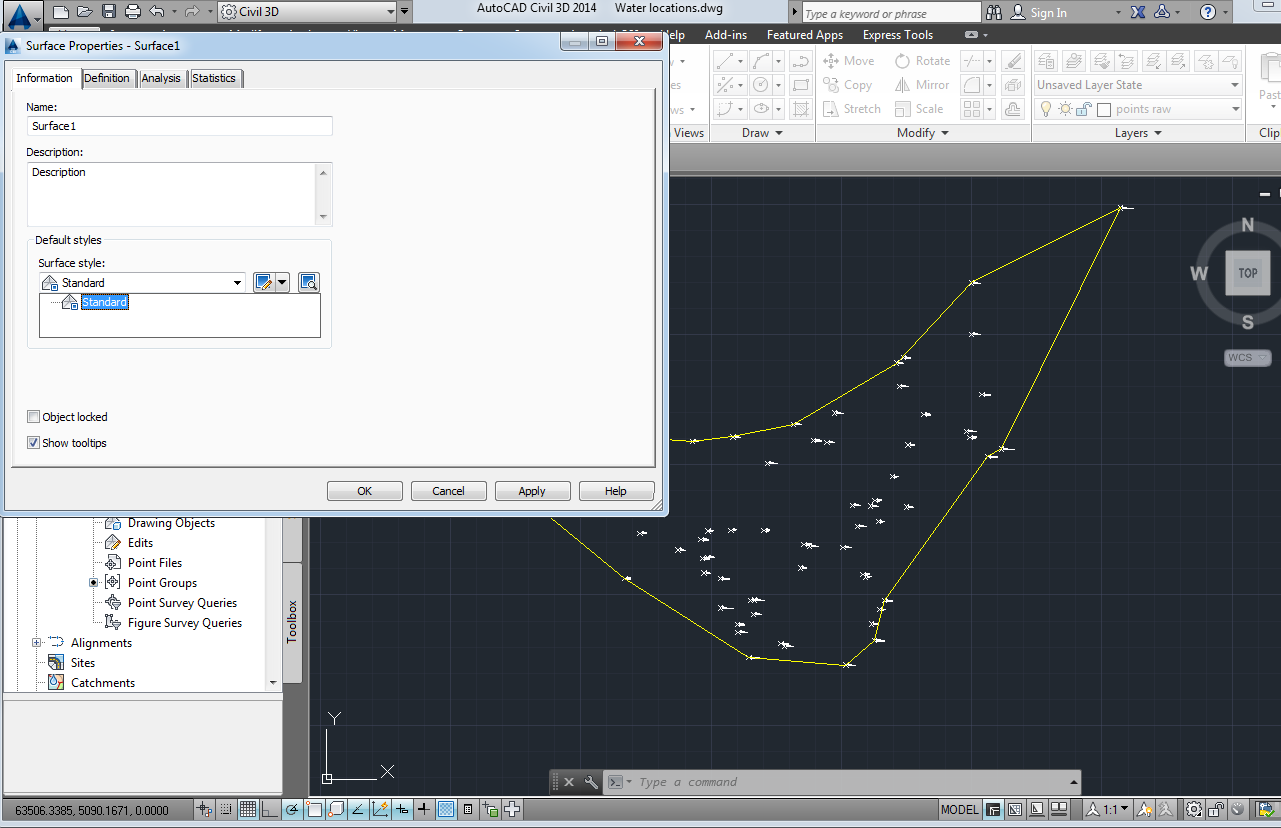Select the Mirror tool in Modify panel
Viewport: 1281px width, 828px height.
(922, 85)
